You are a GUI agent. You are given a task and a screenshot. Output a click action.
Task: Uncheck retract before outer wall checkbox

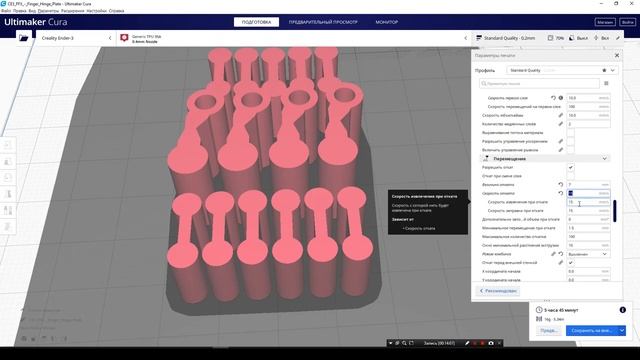click(x=571, y=262)
